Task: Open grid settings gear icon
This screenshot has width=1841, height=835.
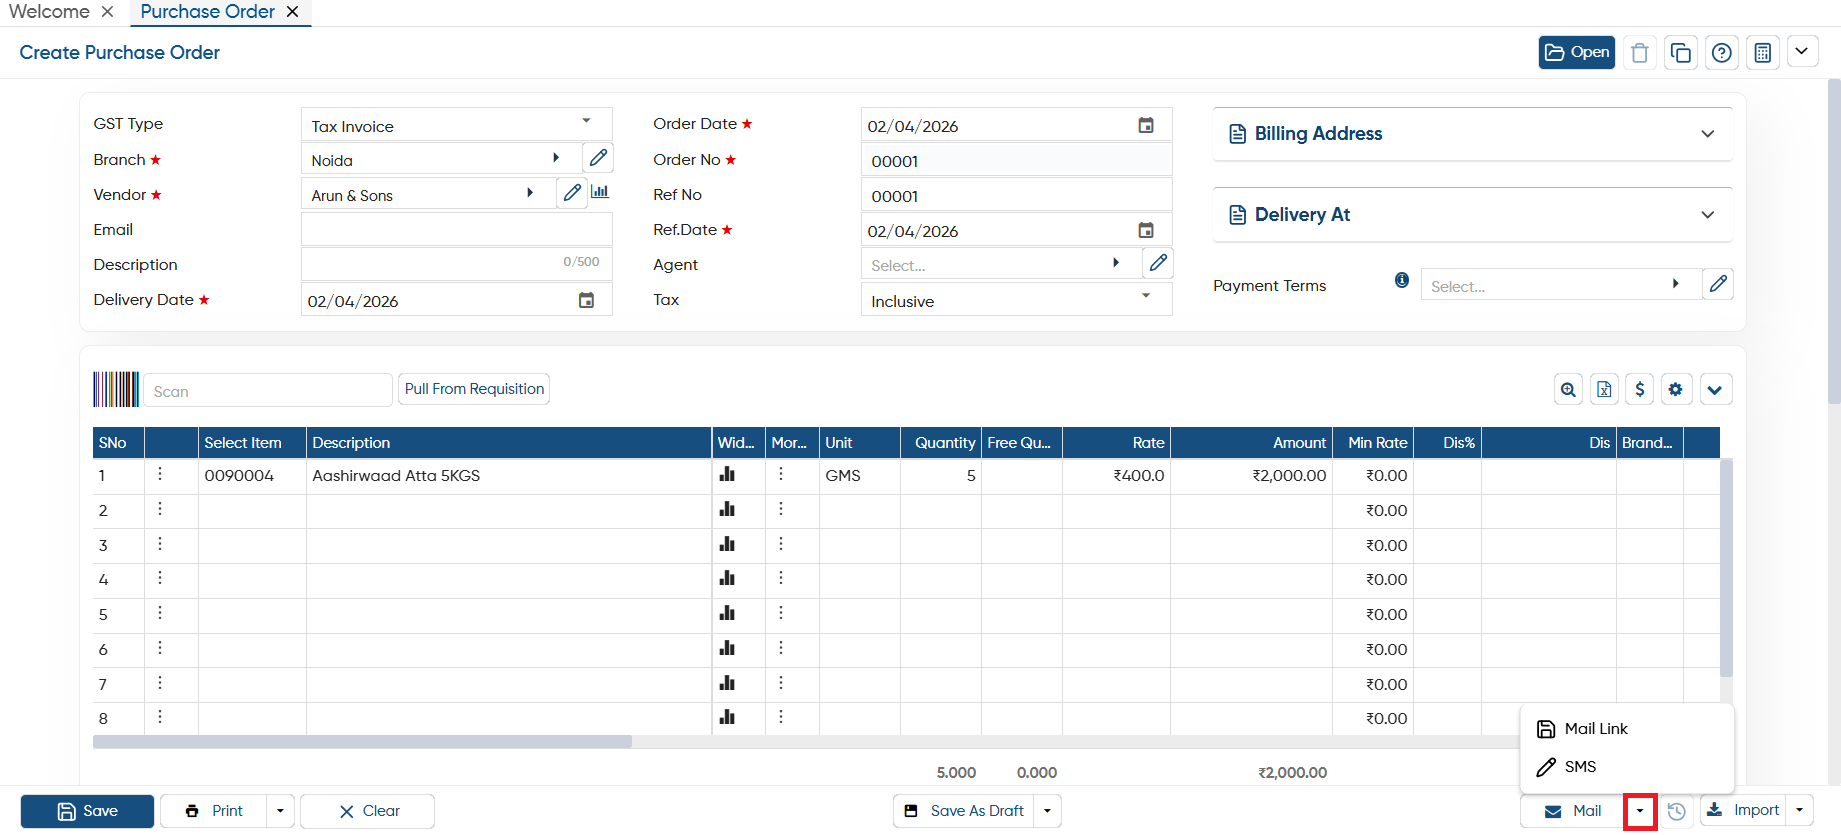Action: [1676, 390]
